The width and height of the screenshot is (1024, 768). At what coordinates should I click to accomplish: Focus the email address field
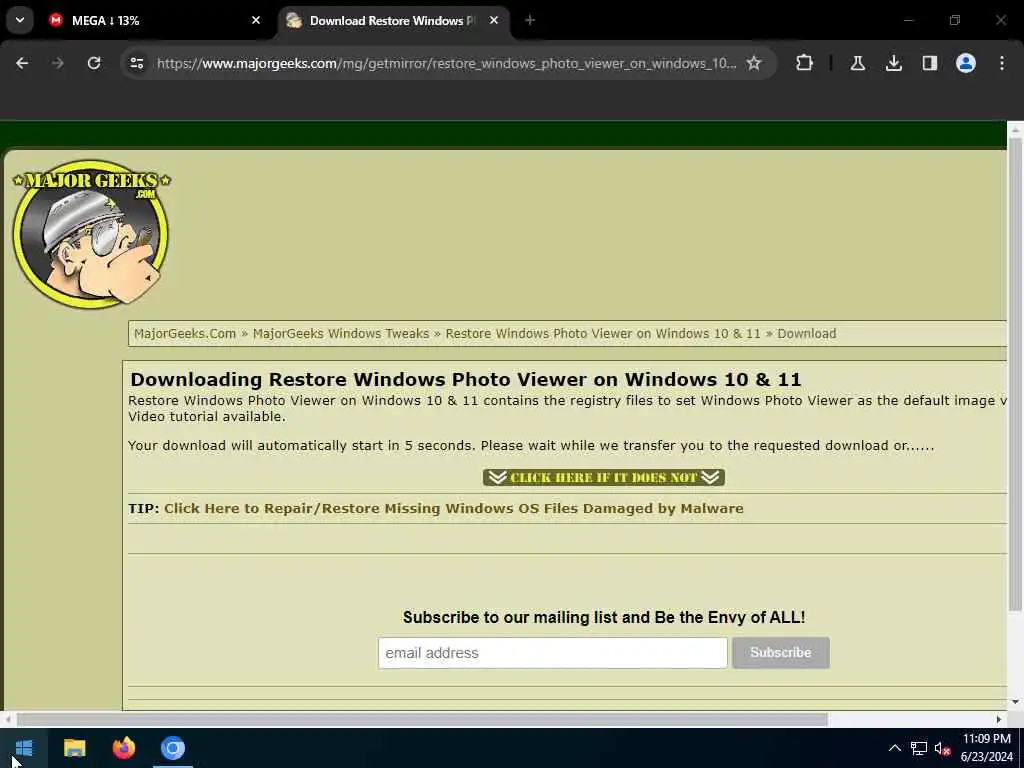click(x=552, y=653)
